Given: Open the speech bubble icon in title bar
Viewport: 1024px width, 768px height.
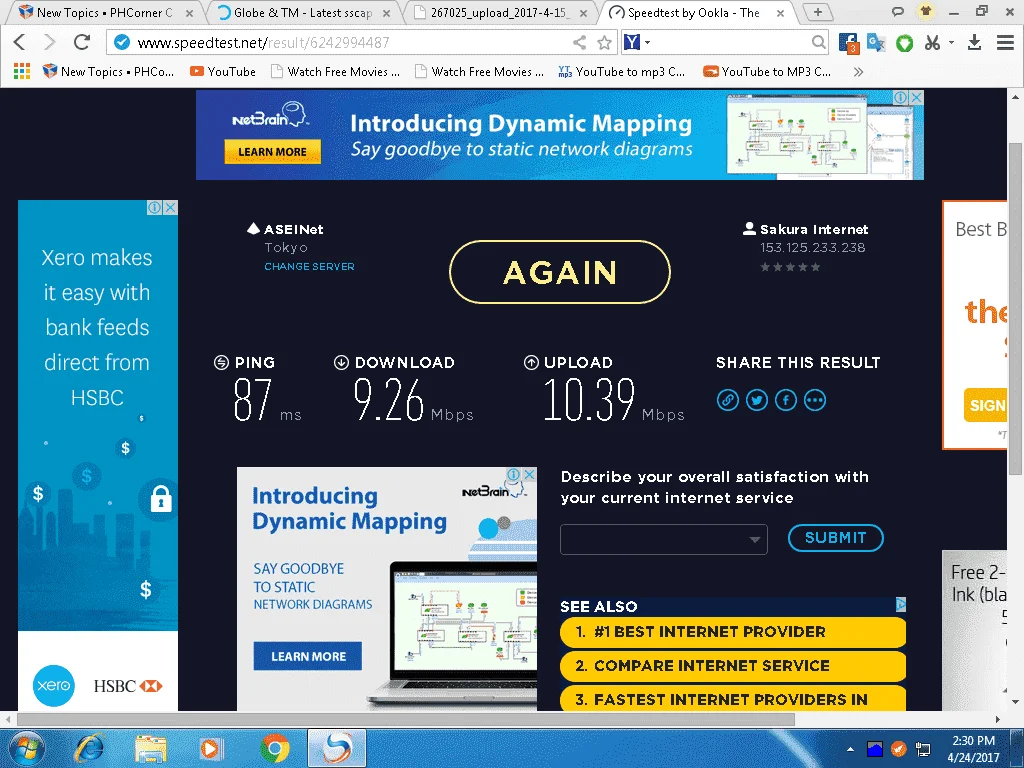Looking at the screenshot, I should click(x=898, y=11).
